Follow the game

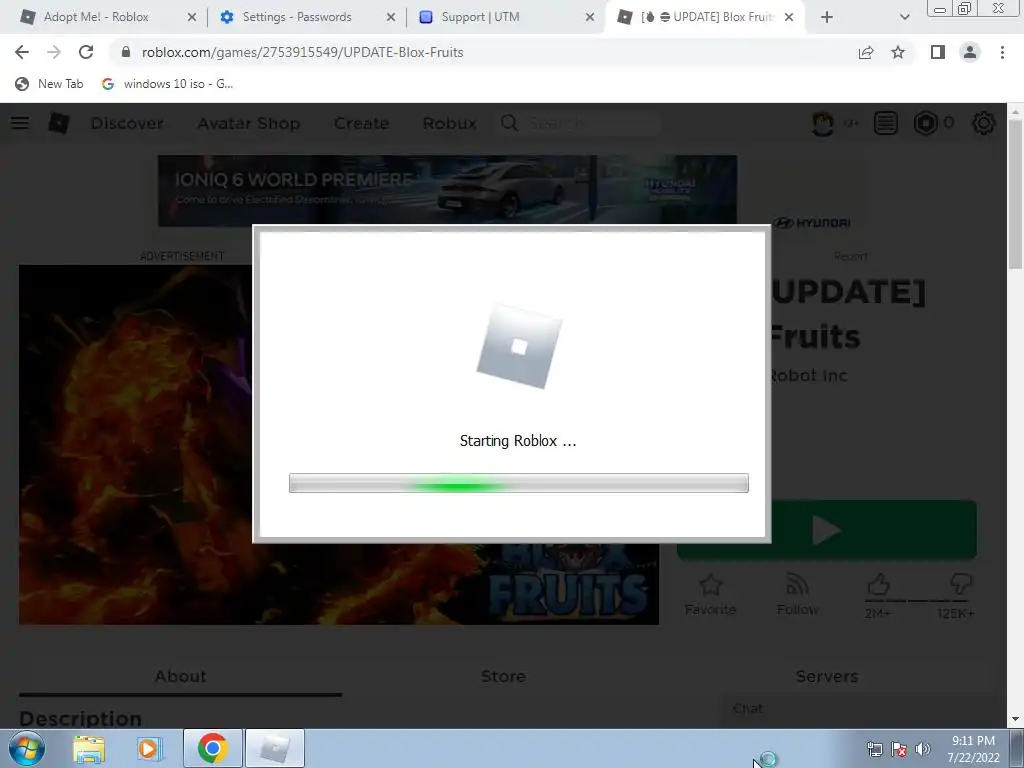point(797,594)
